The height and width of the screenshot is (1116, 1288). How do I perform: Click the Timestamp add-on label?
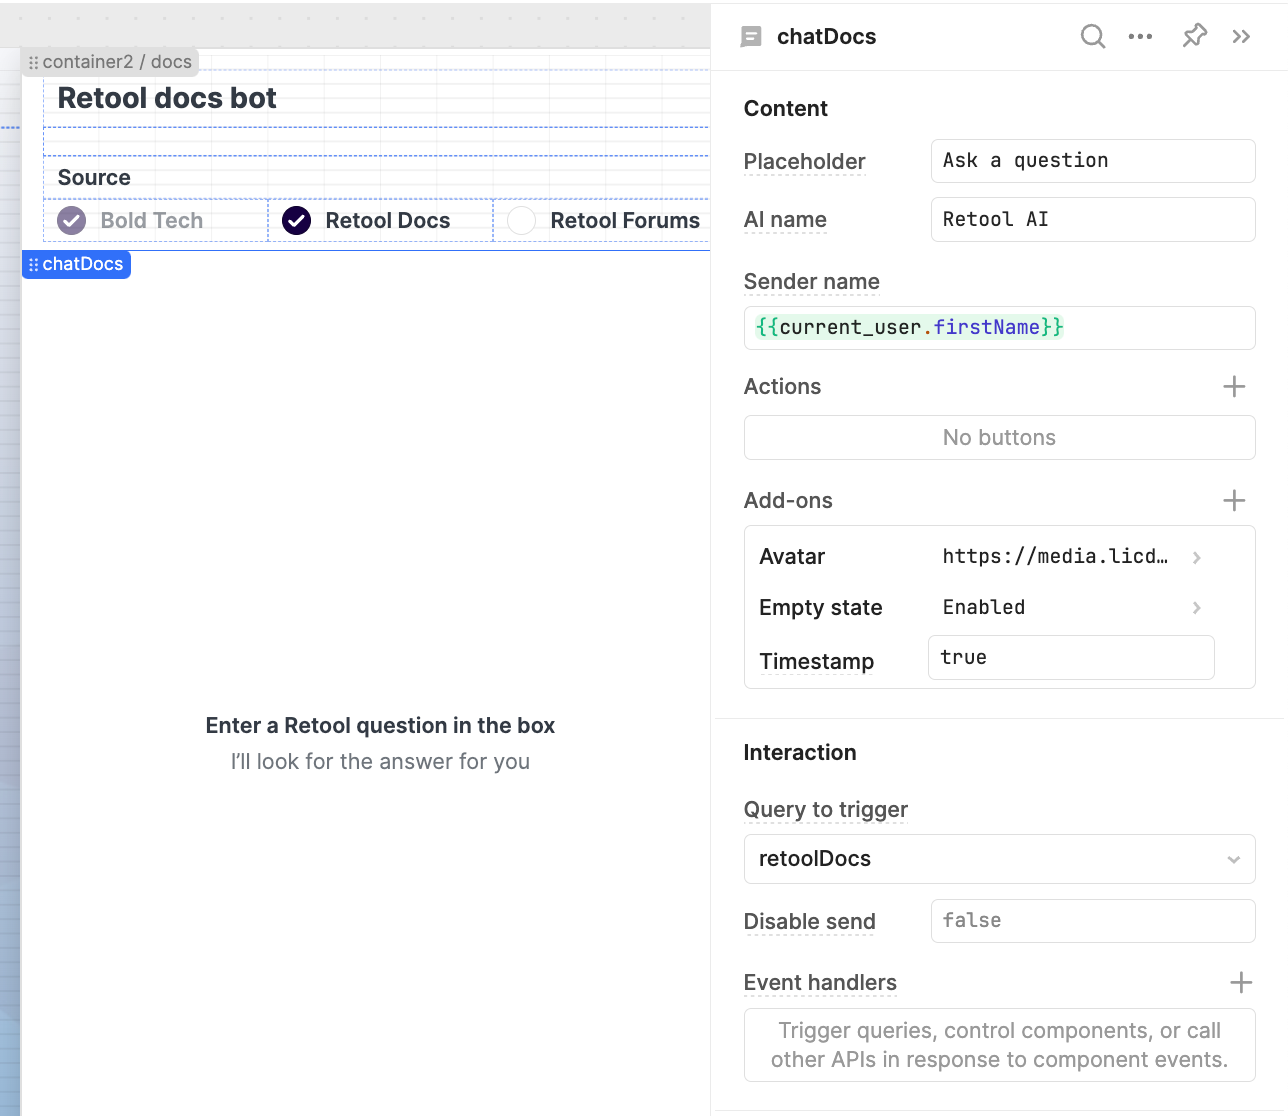[816, 662]
